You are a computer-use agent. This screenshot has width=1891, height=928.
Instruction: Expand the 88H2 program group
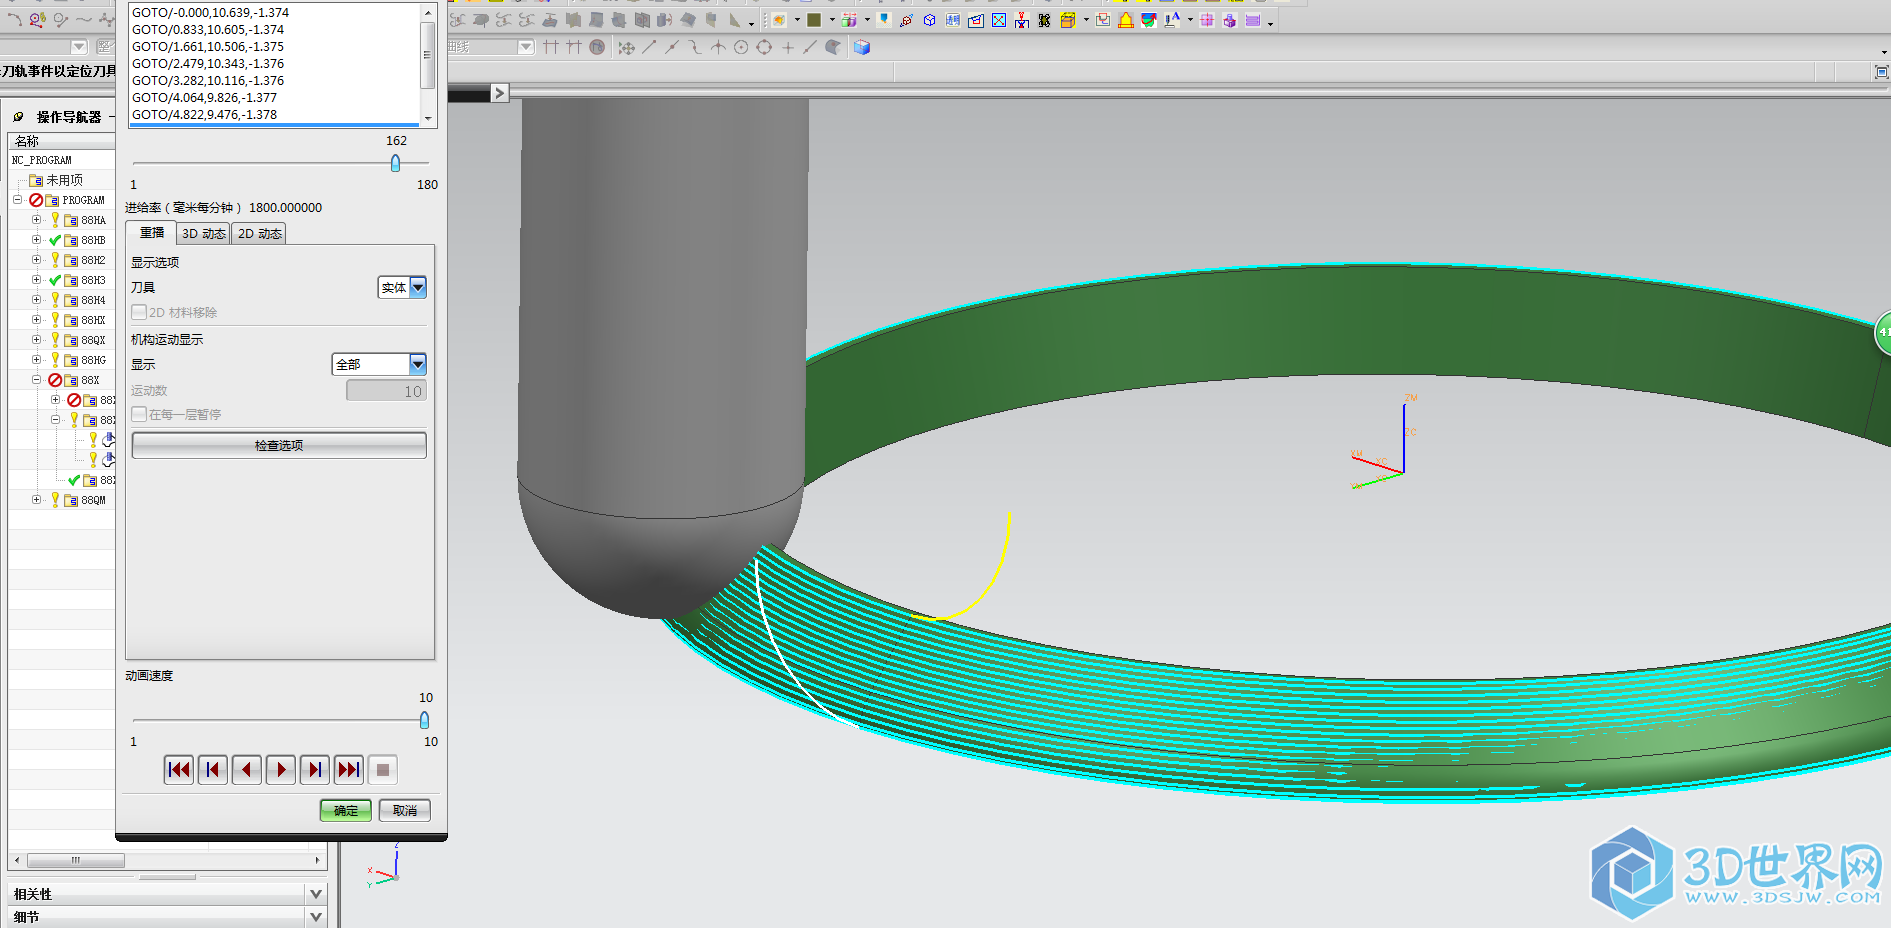[36, 260]
